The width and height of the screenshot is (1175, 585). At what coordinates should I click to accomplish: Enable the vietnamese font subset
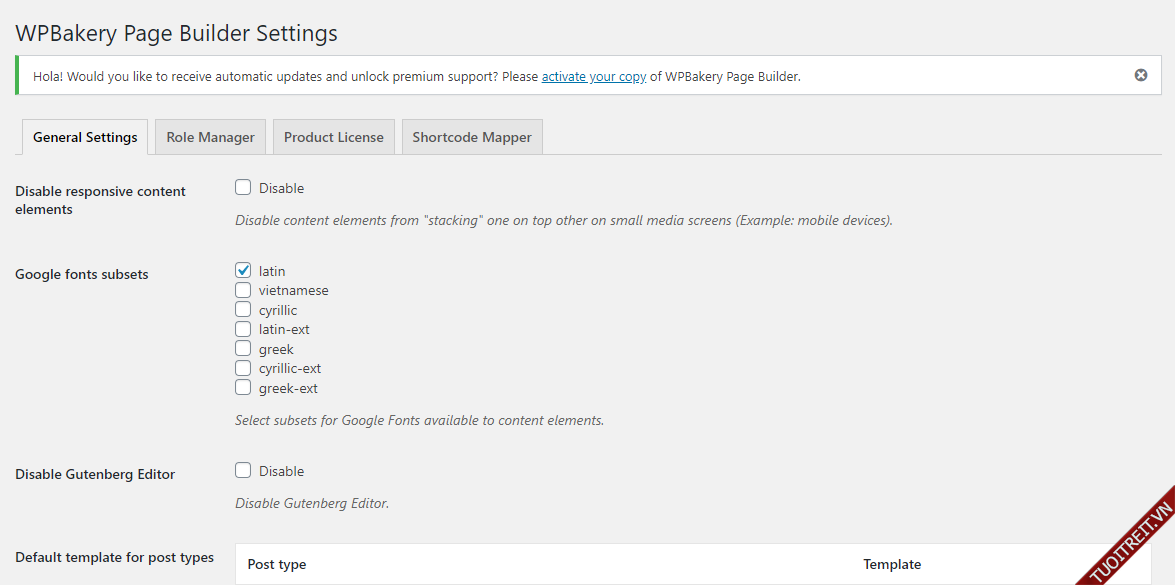coord(243,290)
